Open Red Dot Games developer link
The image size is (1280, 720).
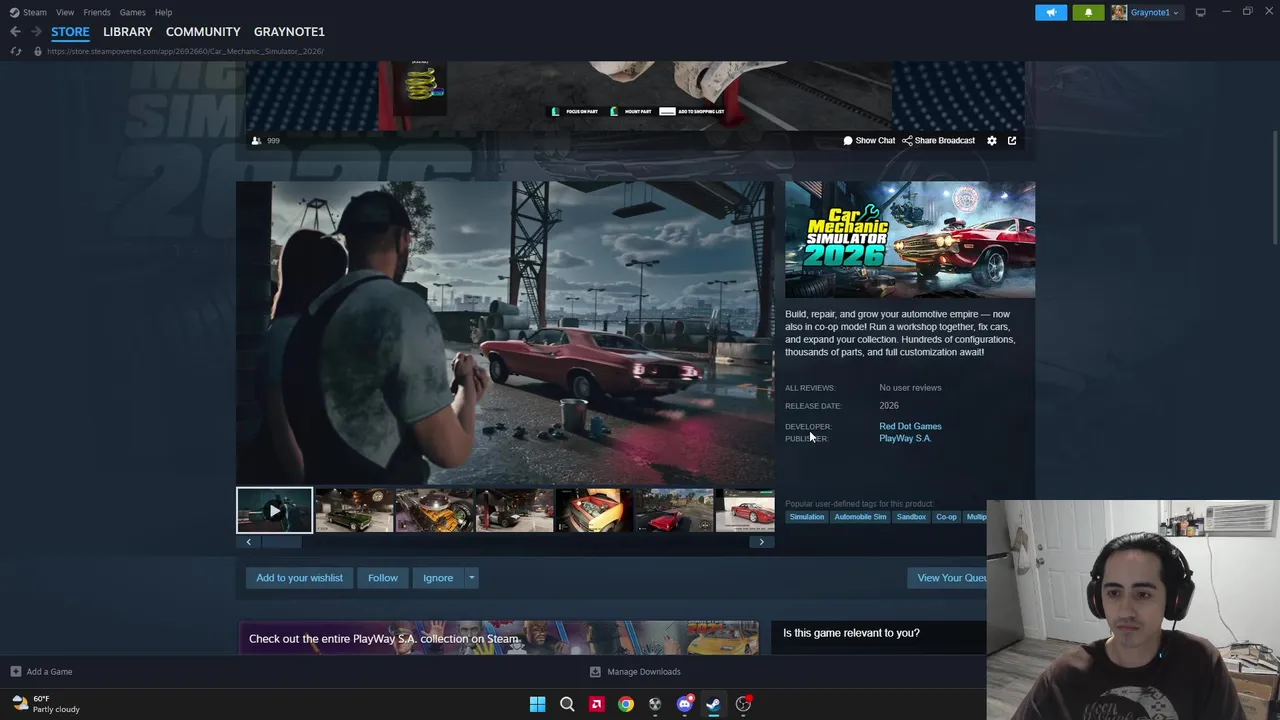(910, 426)
